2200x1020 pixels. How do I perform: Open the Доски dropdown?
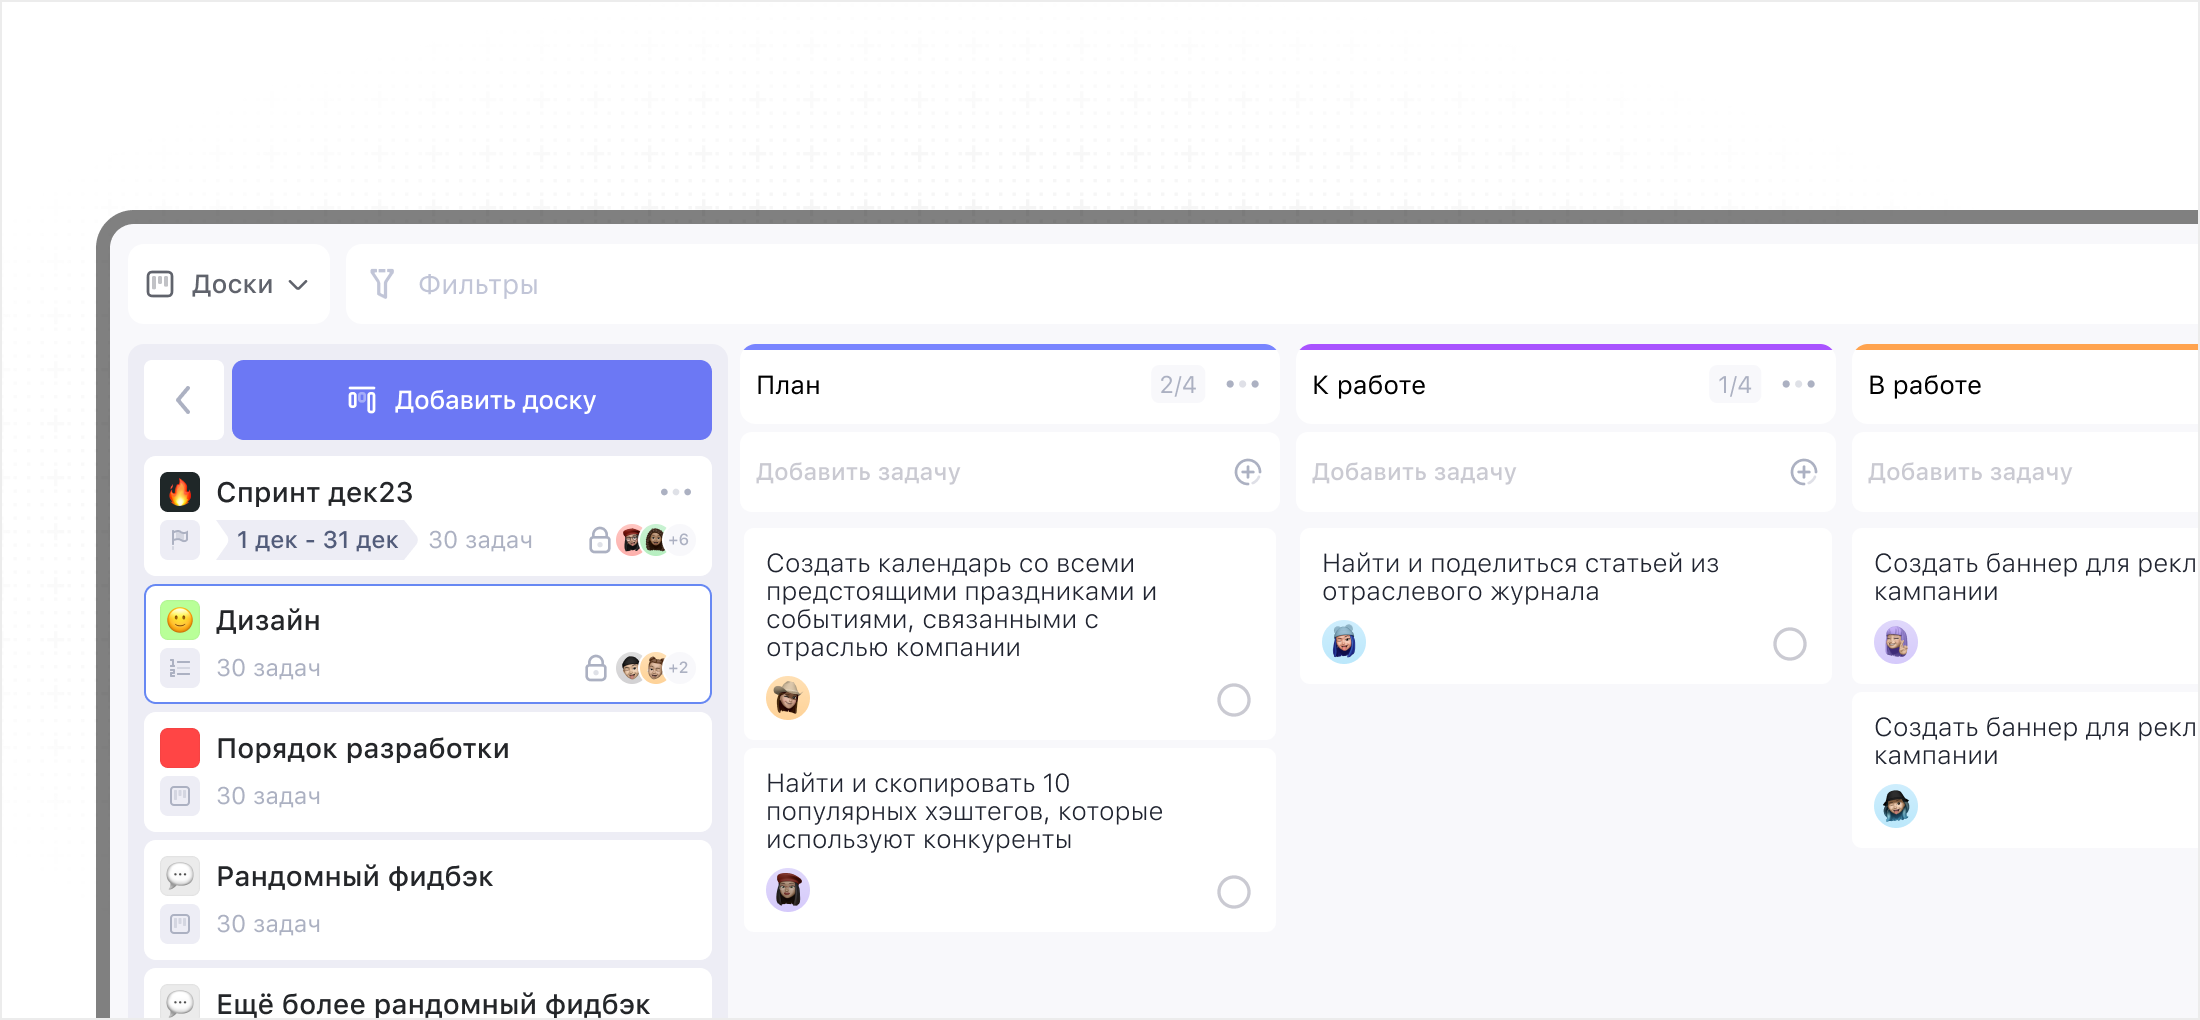click(x=229, y=284)
